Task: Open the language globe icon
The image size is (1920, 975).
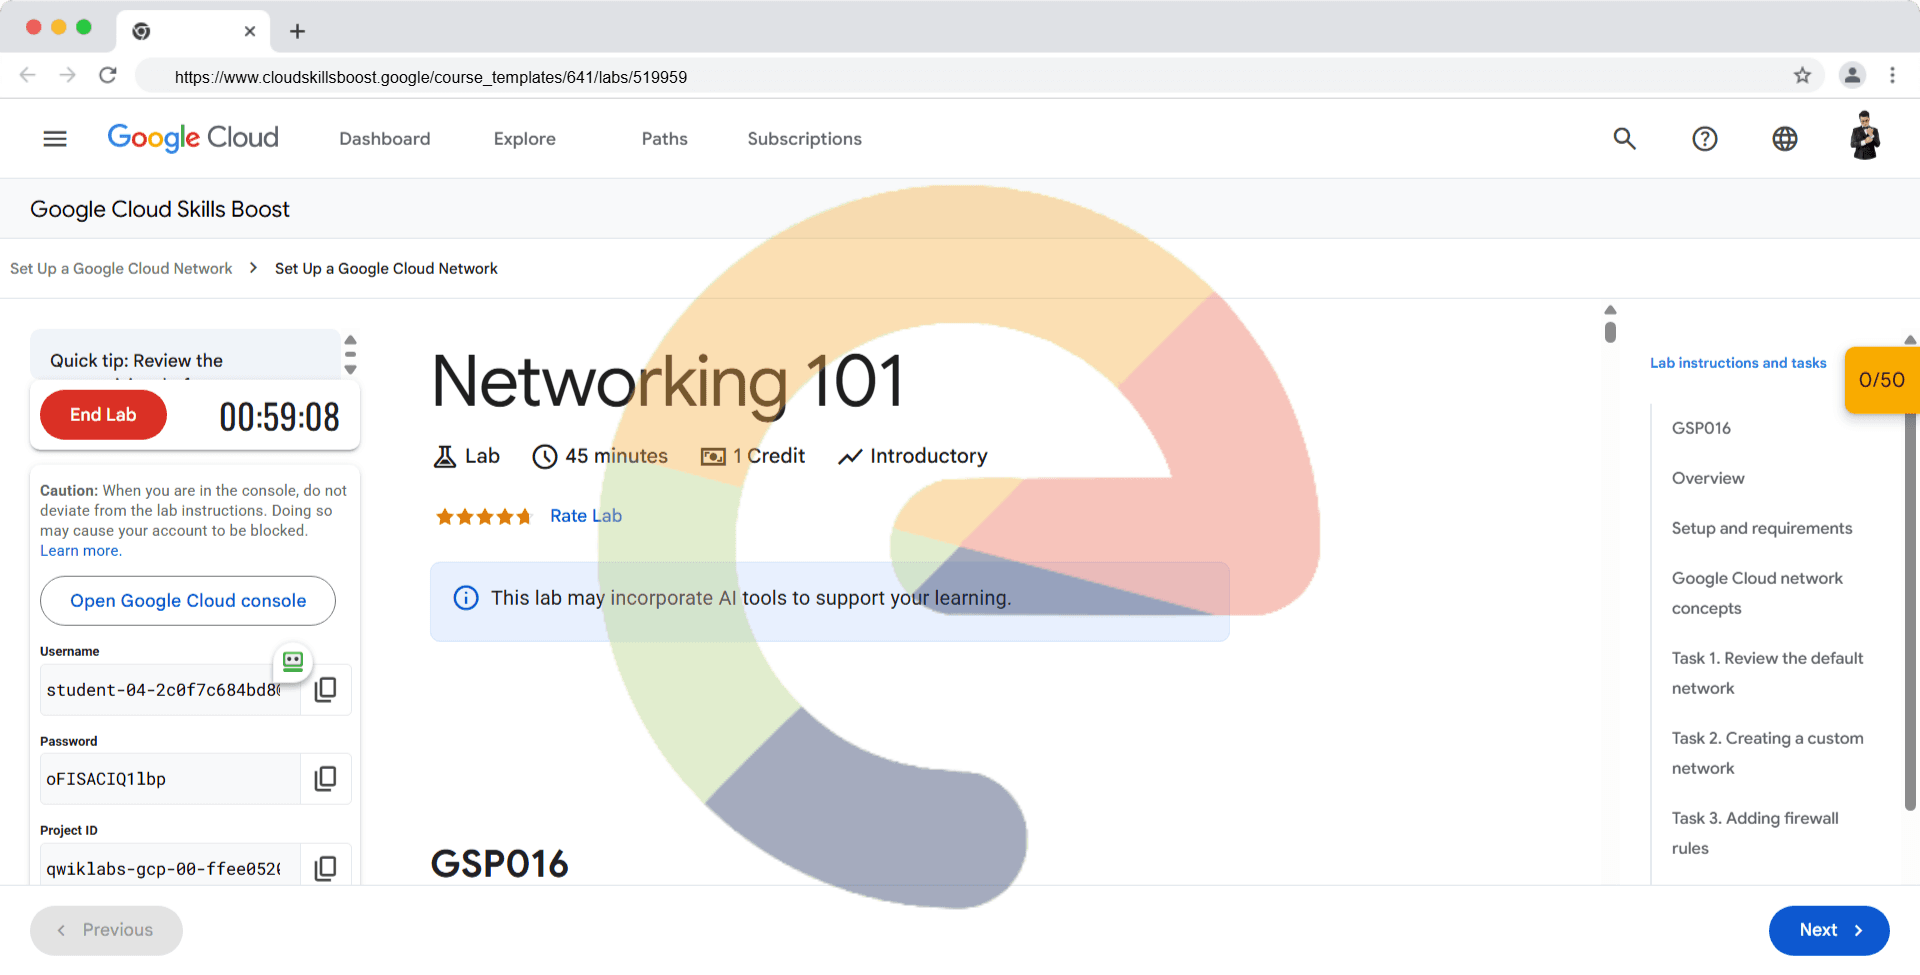Action: pos(1784,139)
